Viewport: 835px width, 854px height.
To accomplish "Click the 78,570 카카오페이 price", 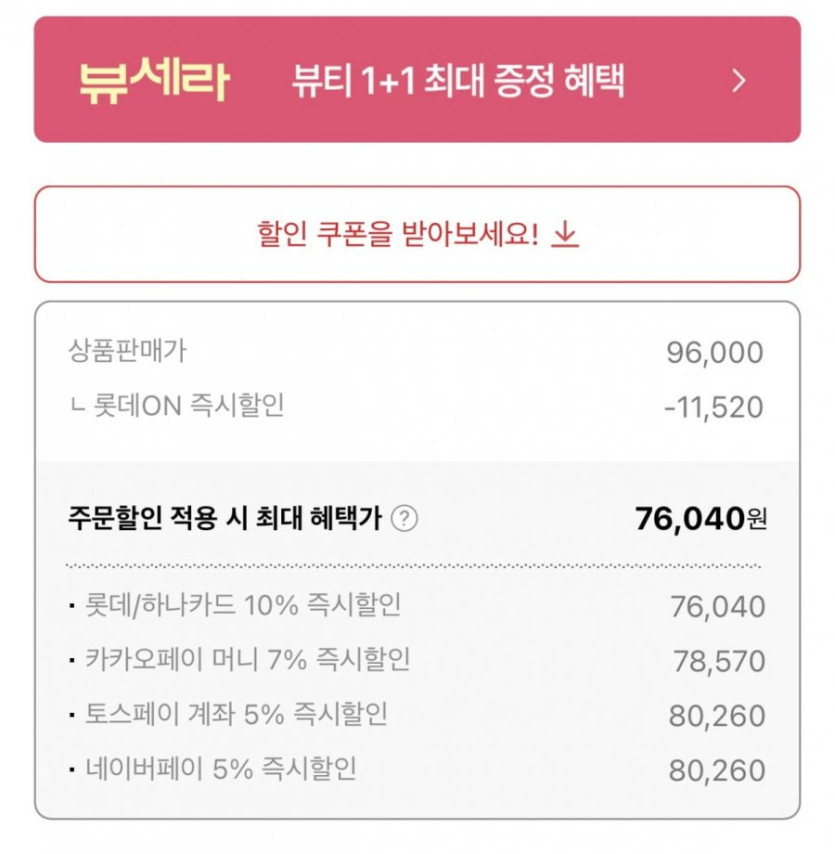I will pyautogui.click(x=719, y=662).
